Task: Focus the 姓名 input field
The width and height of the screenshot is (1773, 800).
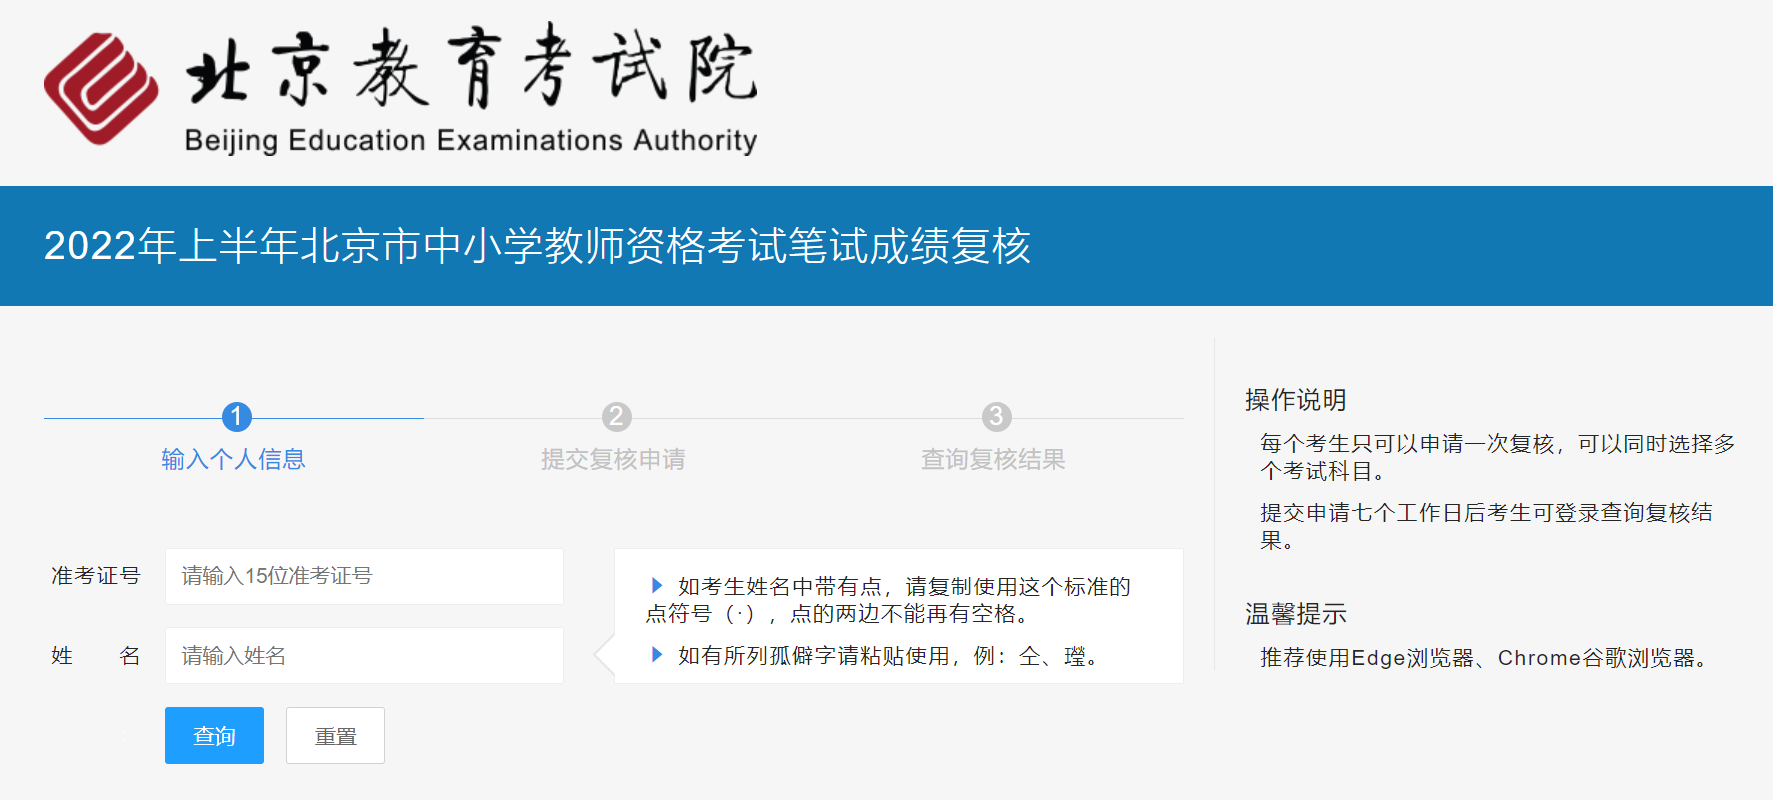Action: 364,656
